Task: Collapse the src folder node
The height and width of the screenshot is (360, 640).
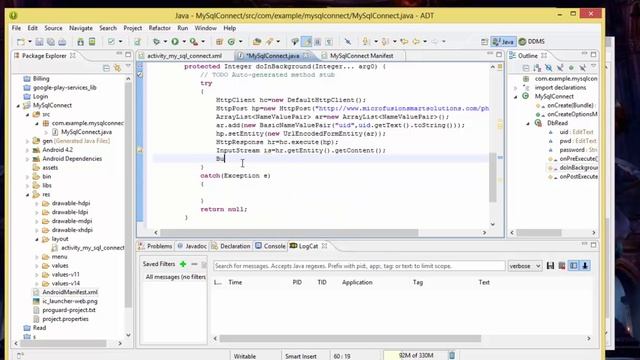Action: tap(28, 115)
